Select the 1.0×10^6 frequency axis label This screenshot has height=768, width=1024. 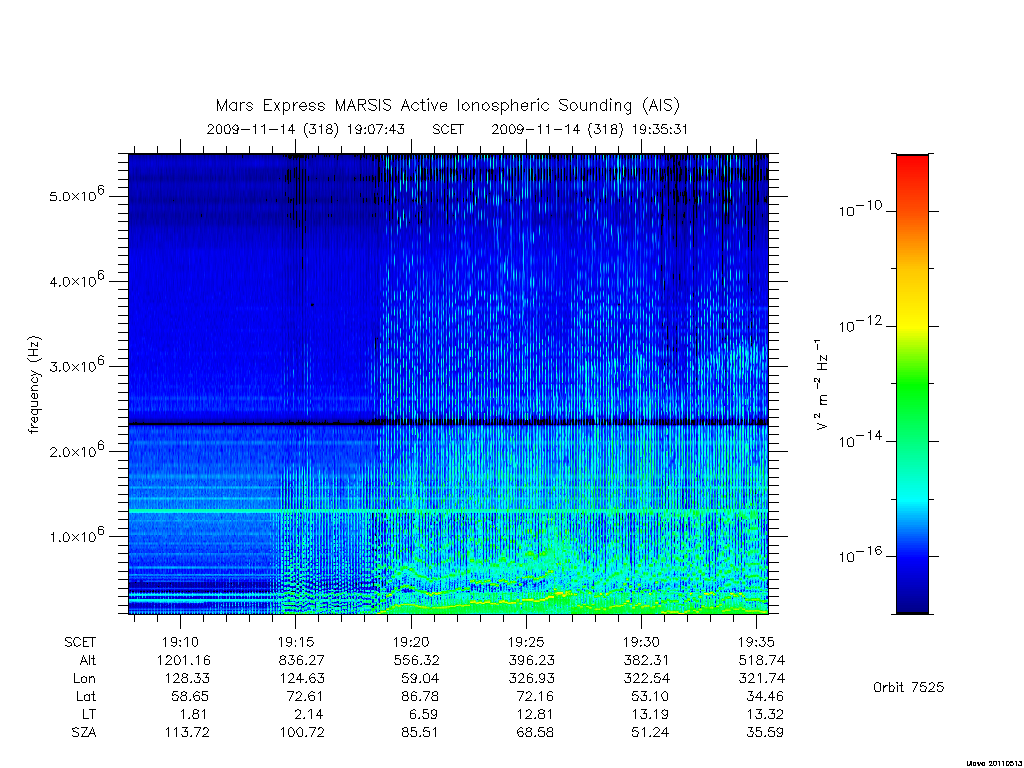[x=76, y=534]
